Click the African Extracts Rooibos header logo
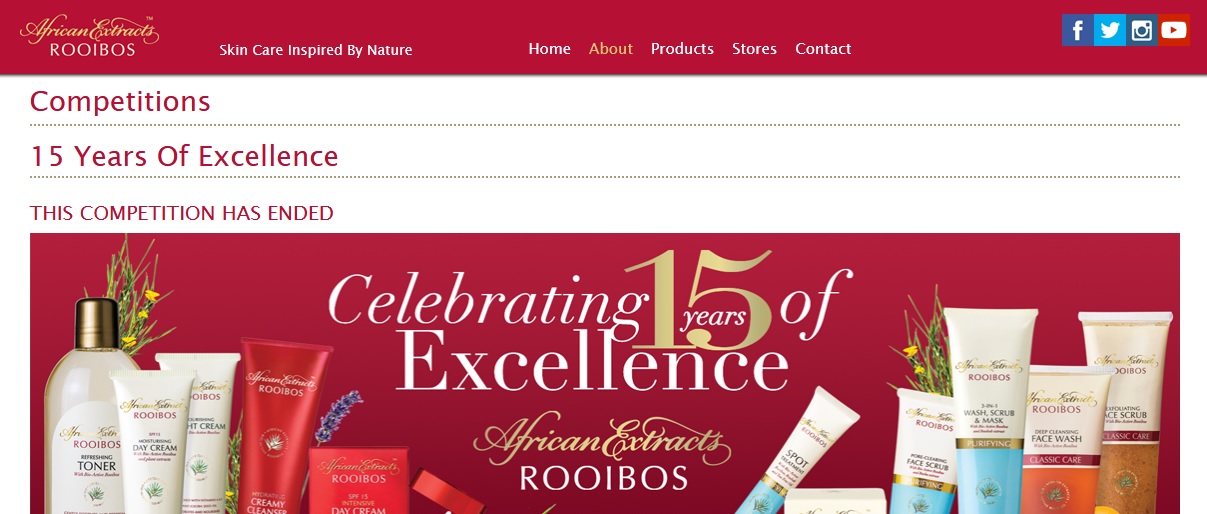Image resolution: width=1207 pixels, height=514 pixels. pyautogui.click(x=89, y=36)
